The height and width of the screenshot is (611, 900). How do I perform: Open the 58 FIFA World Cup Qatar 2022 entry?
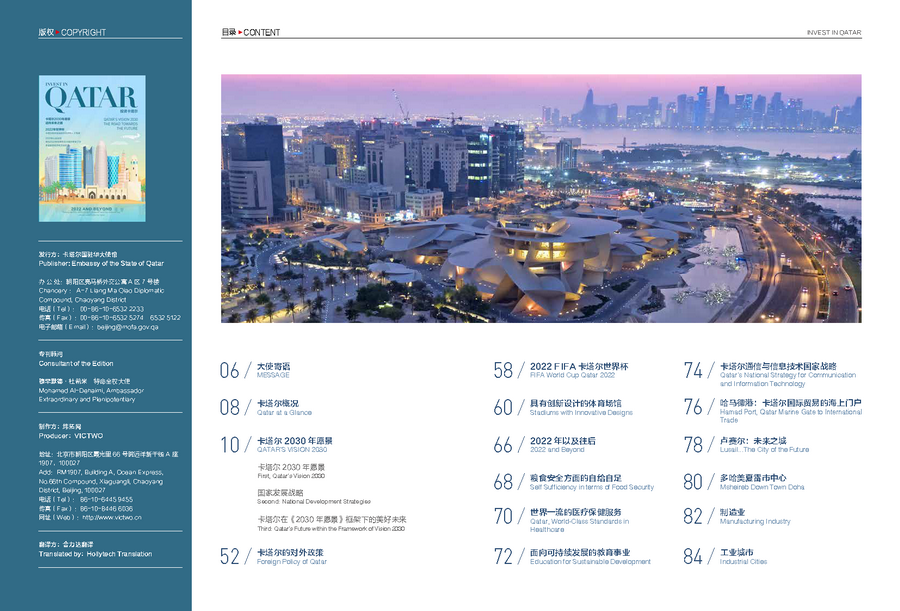click(x=561, y=370)
